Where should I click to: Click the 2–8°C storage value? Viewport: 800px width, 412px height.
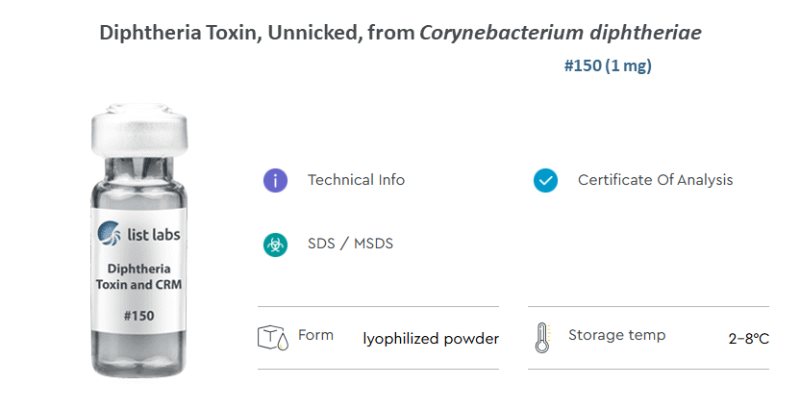pos(748,339)
